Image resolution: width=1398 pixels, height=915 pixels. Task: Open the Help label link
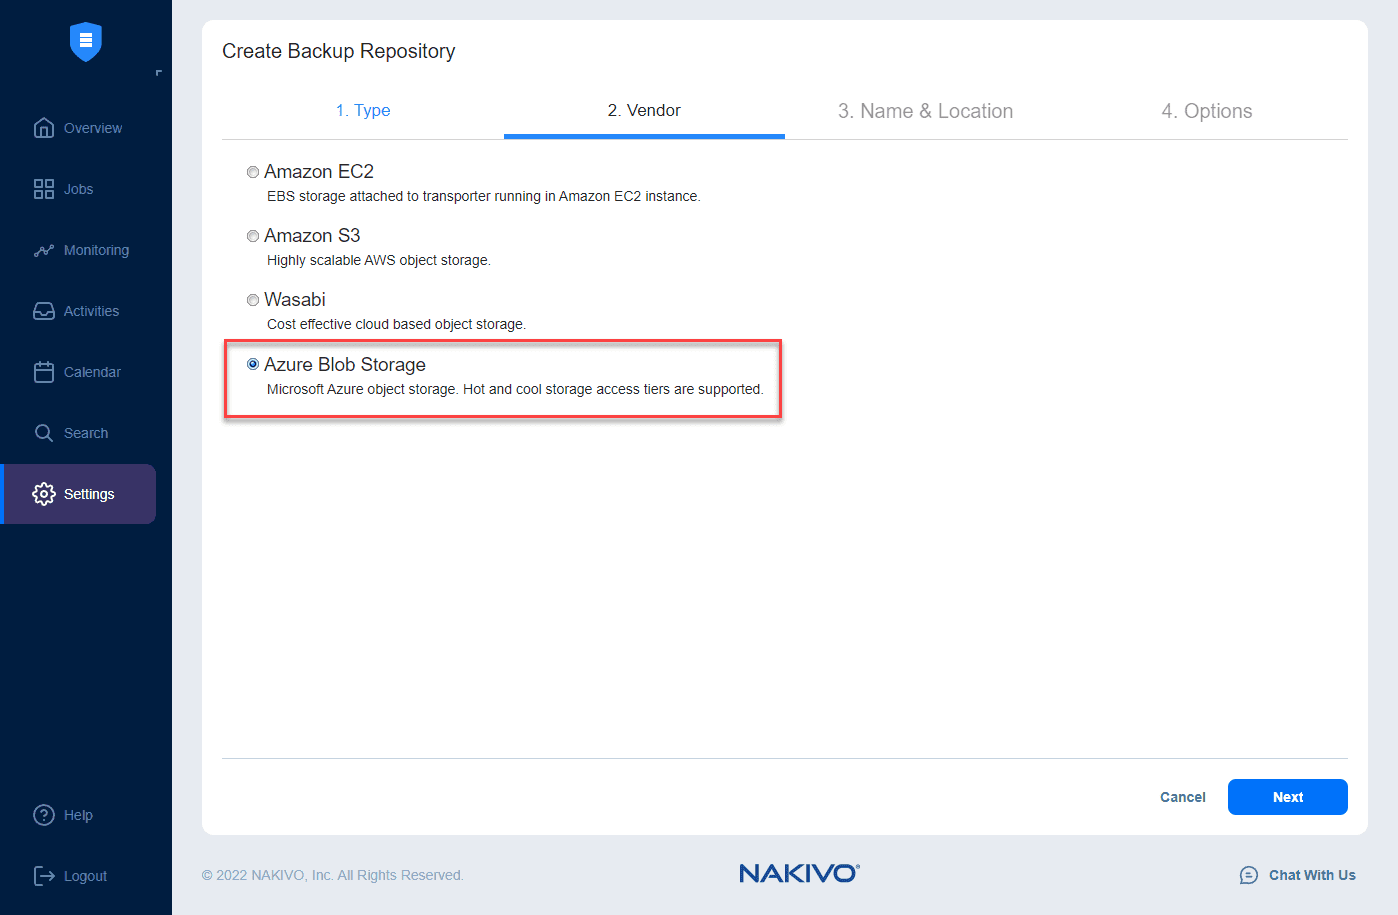pyautogui.click(x=78, y=815)
